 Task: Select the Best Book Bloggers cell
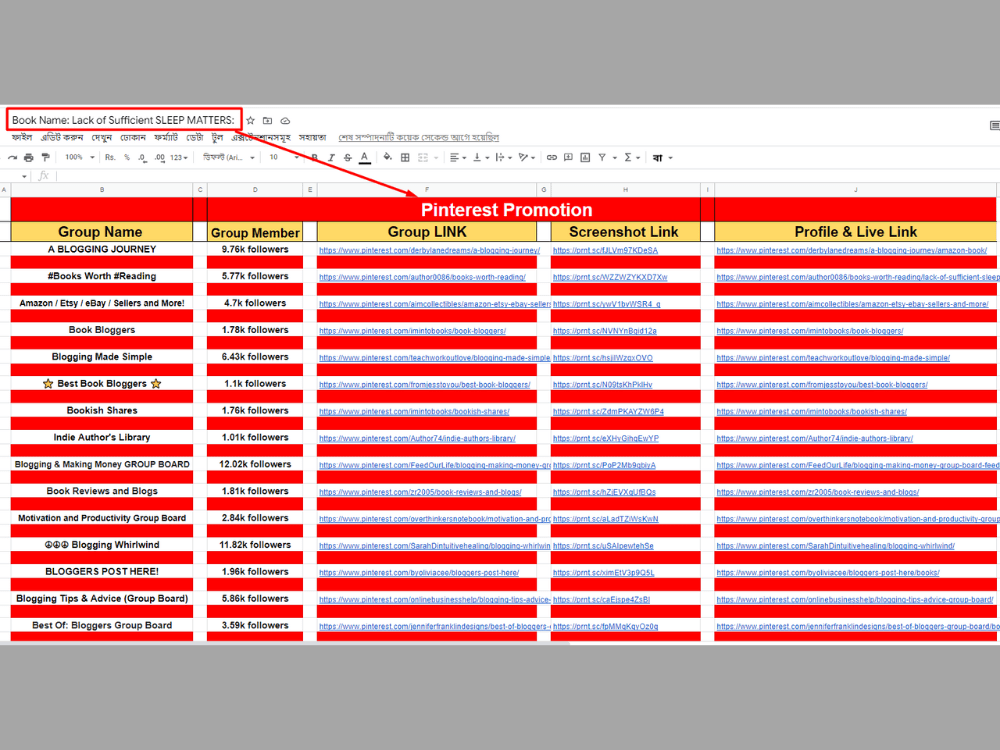101,383
